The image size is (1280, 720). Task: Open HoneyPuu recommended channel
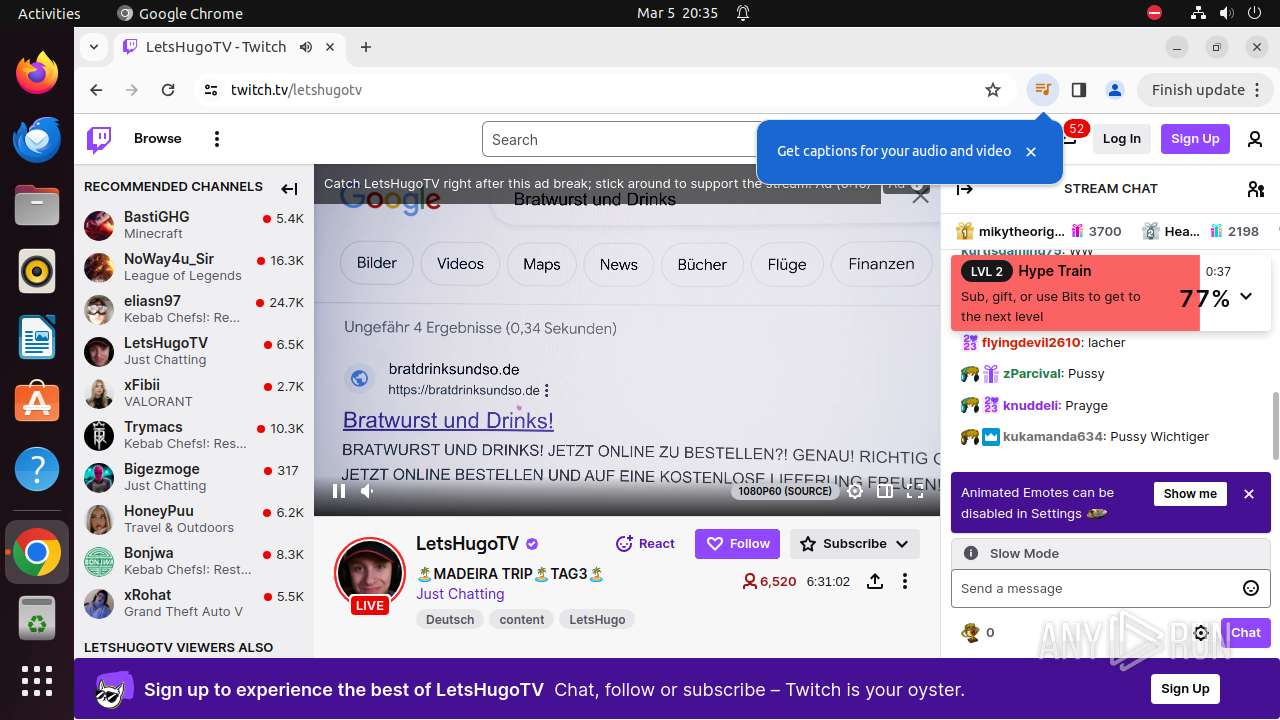[194, 519]
